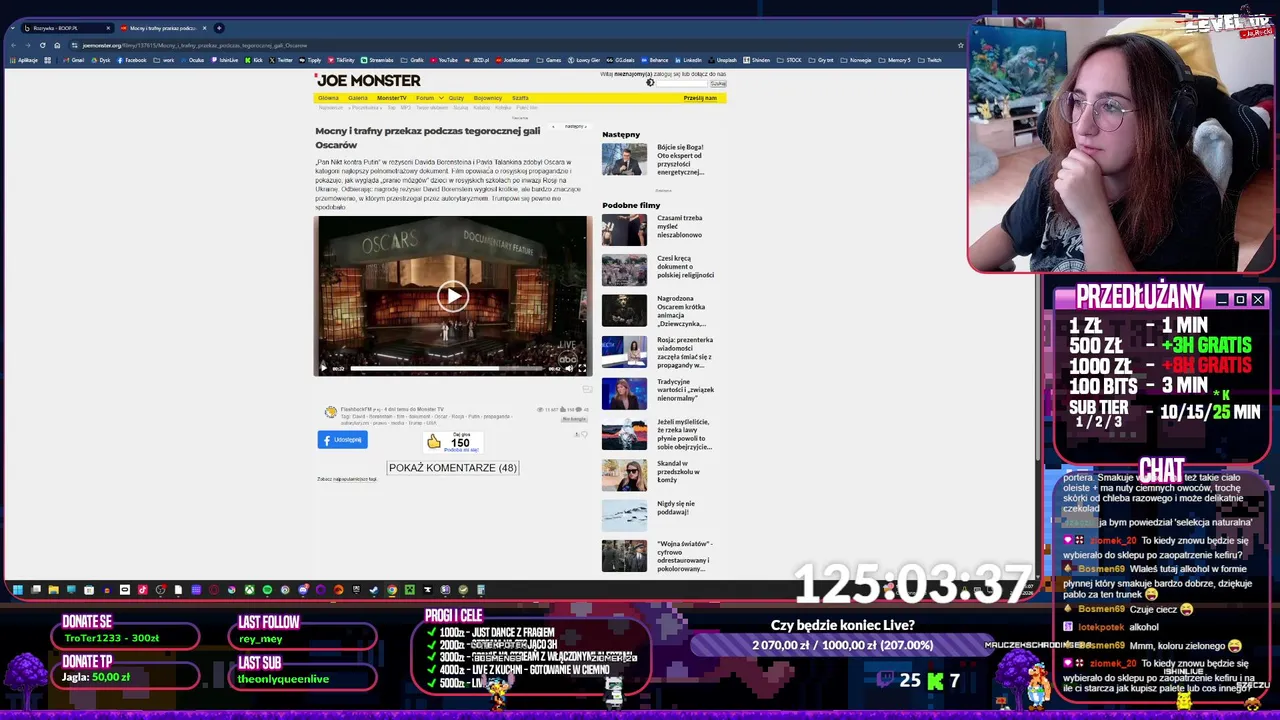Open the TikFinity bookmark
1280x720 pixels.
(x=341, y=60)
